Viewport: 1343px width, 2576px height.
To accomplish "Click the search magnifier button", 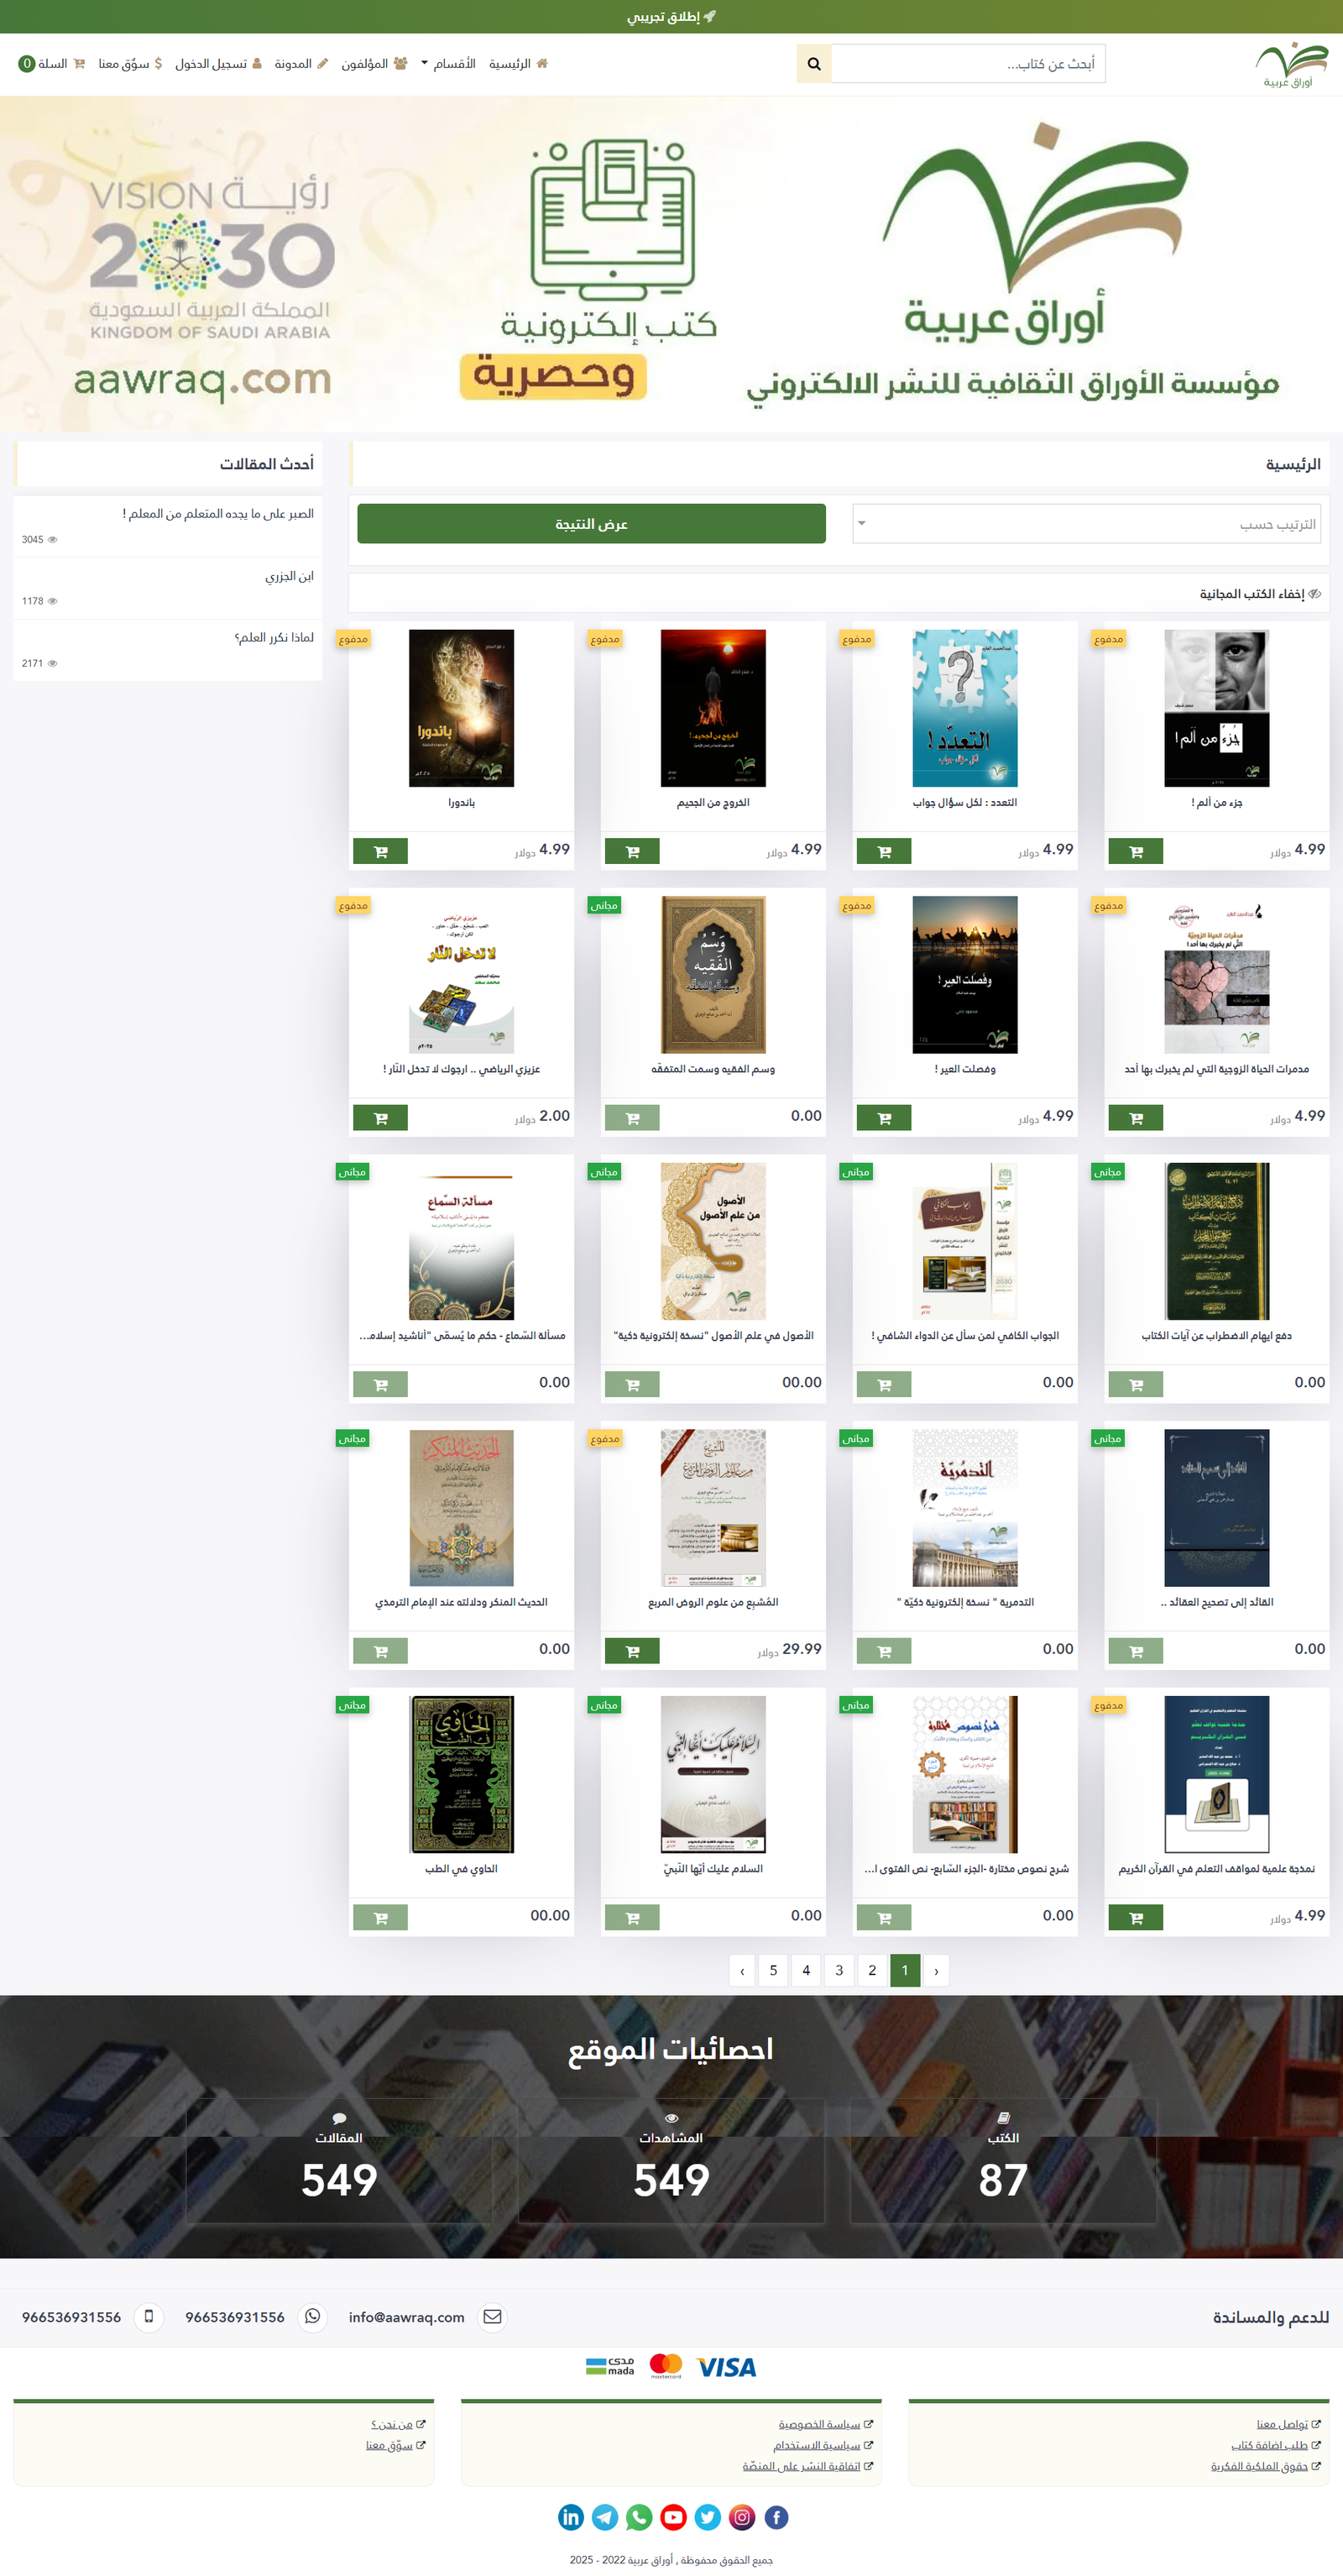I will [813, 64].
